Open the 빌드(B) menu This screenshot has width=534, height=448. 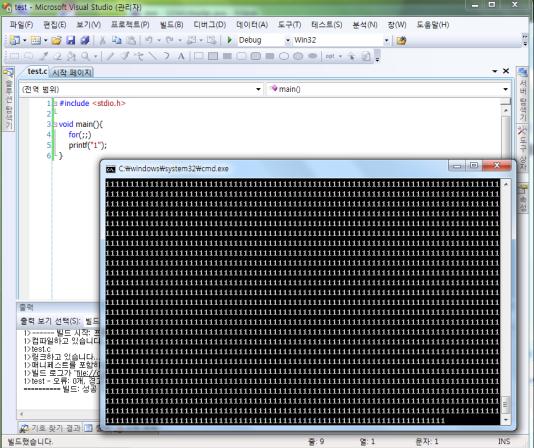click(x=171, y=25)
